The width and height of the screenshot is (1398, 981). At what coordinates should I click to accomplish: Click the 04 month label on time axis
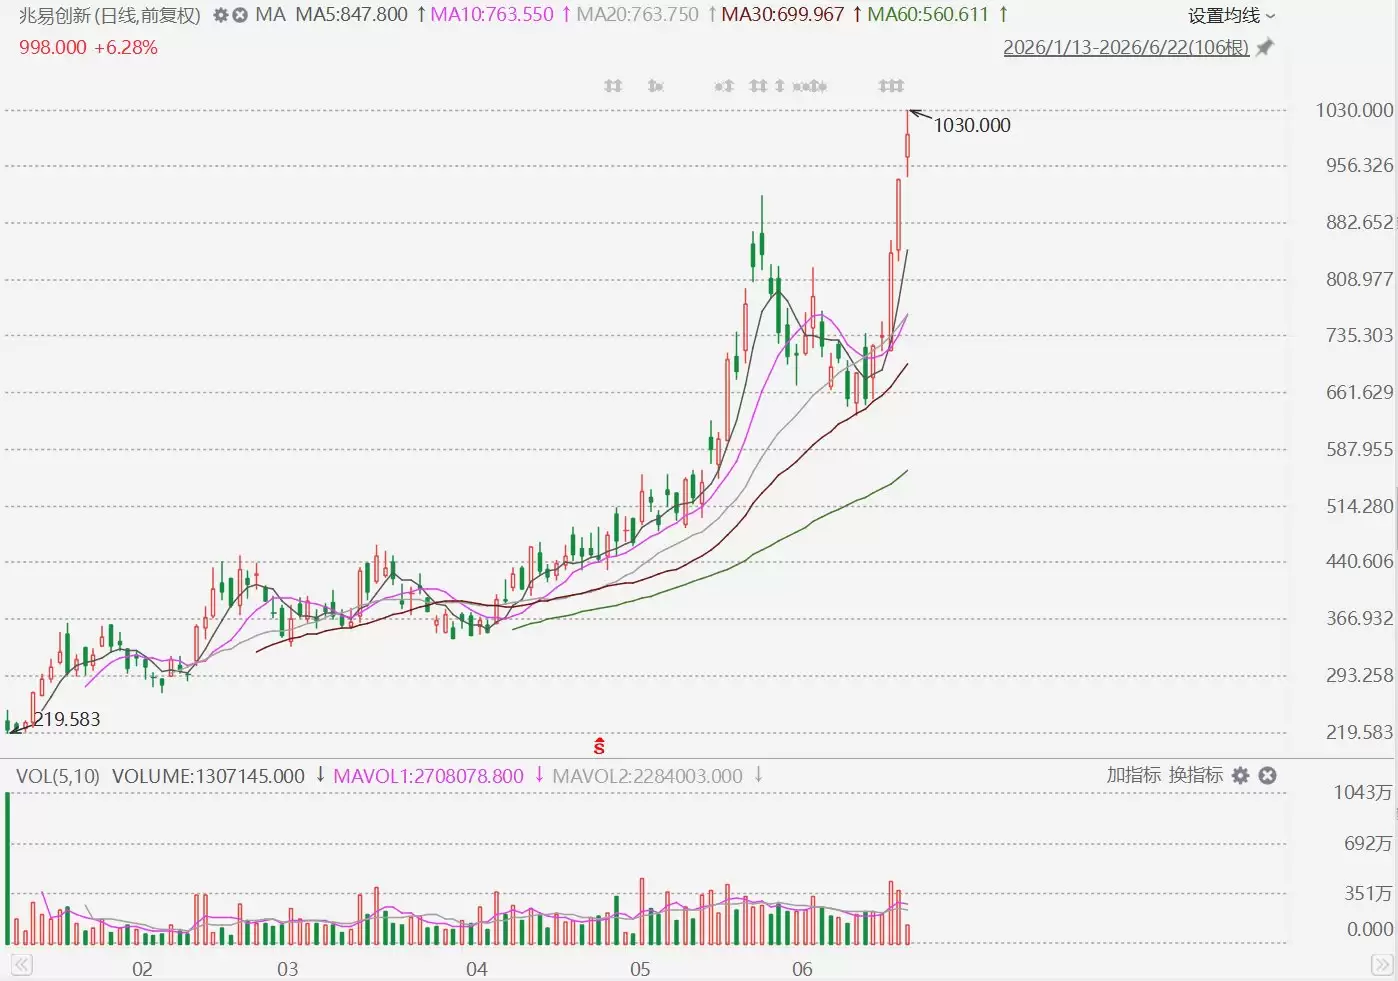(477, 969)
